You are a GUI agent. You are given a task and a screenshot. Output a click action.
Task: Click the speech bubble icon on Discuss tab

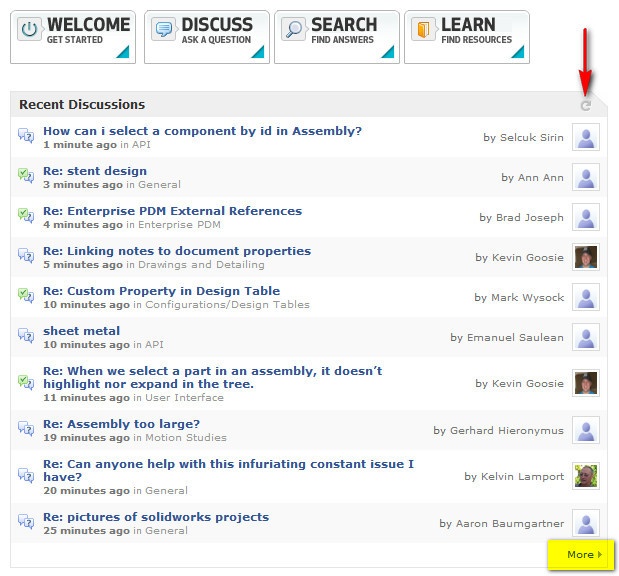tap(163, 29)
